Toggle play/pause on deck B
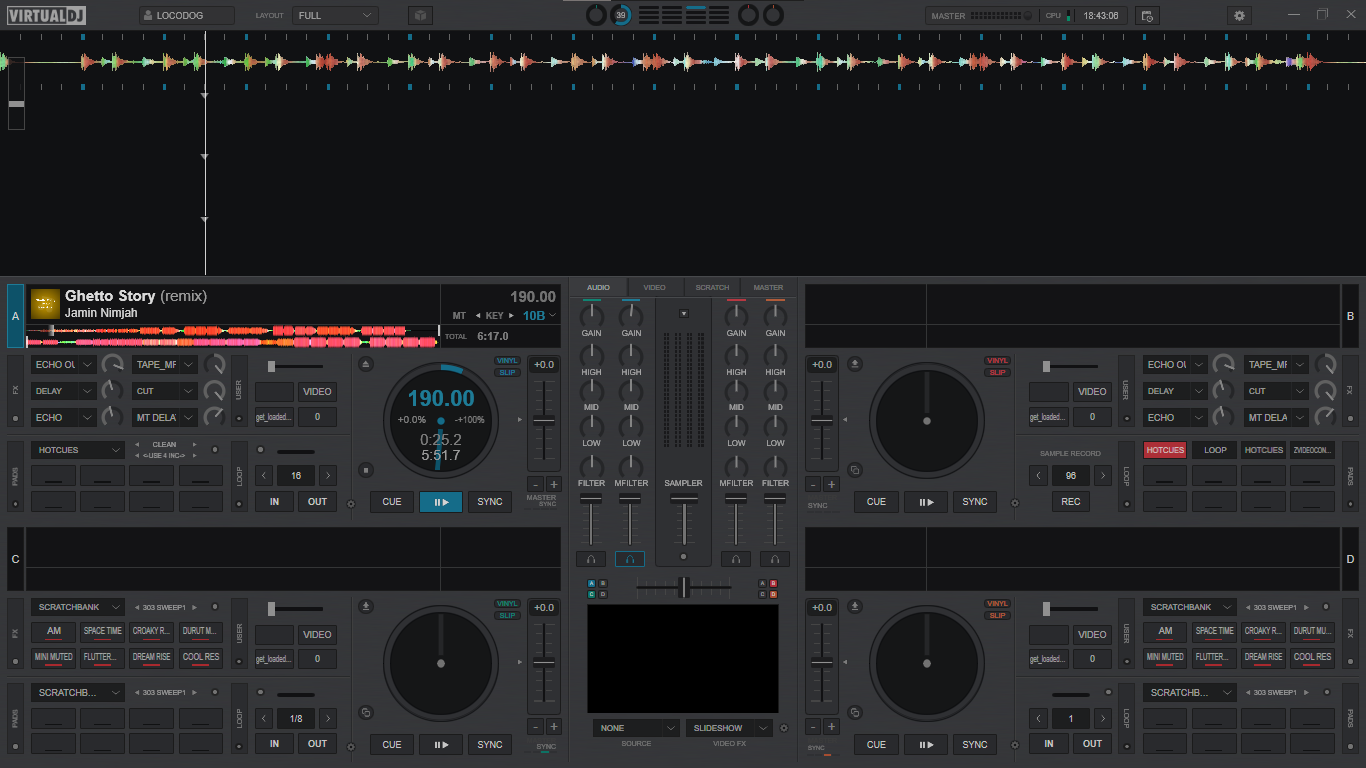Screen dimensions: 1366x768 point(926,502)
